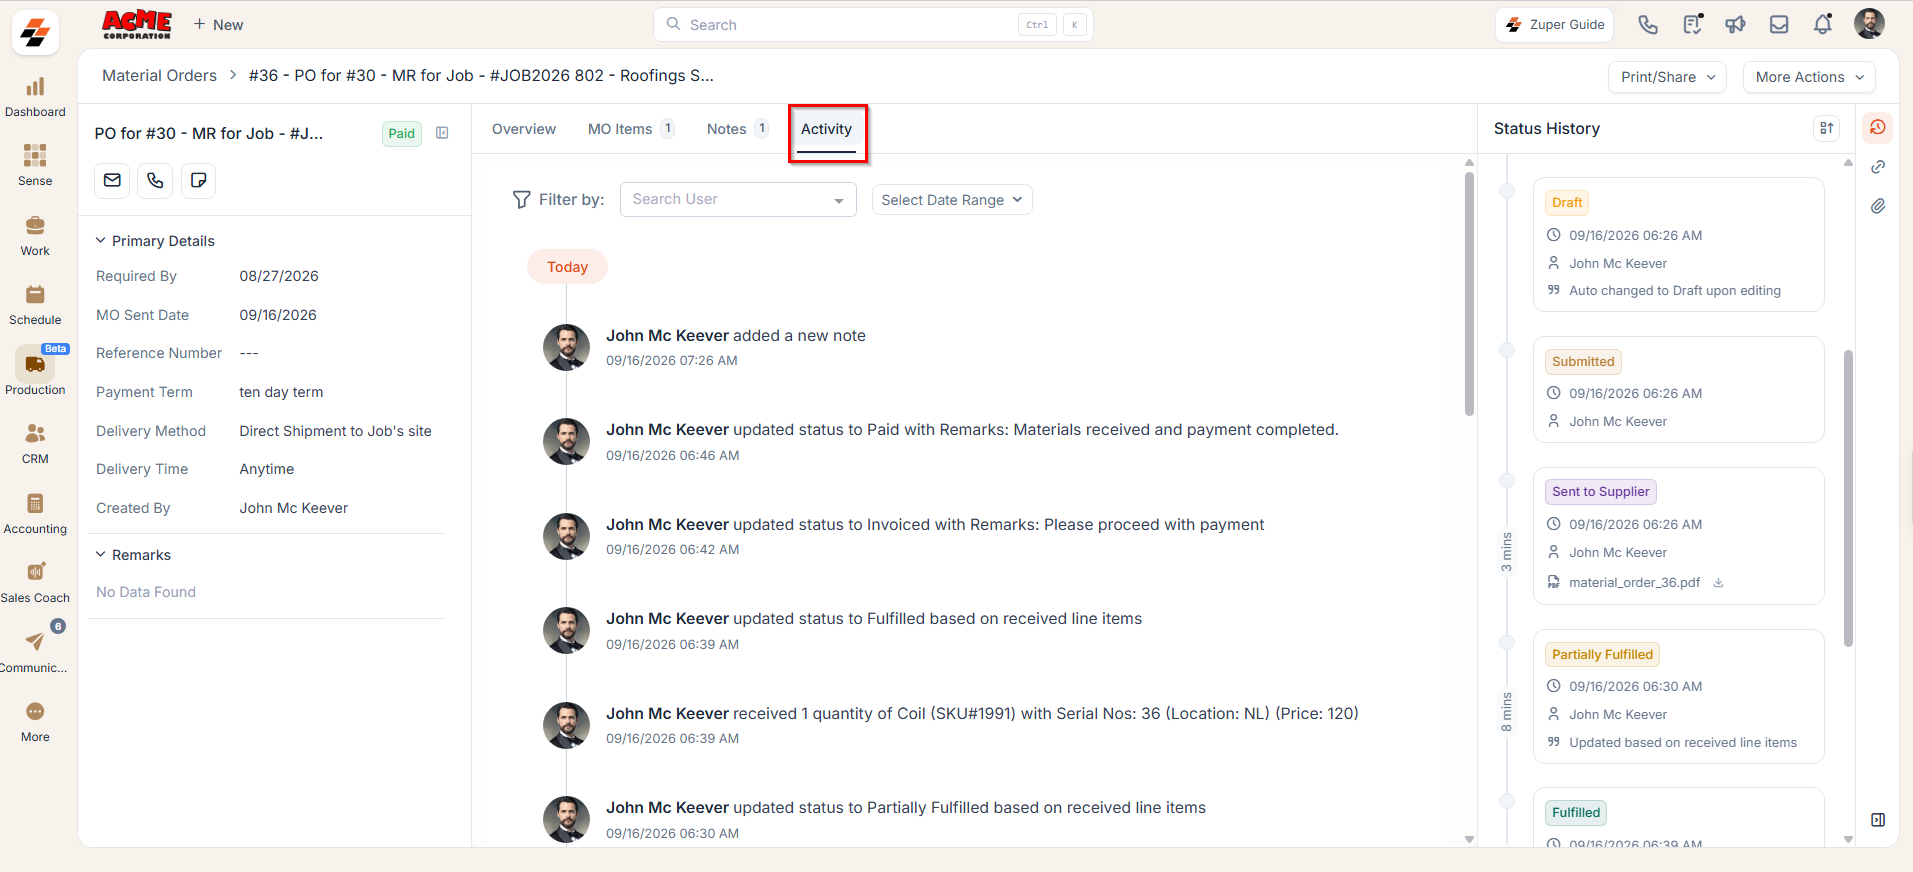The image size is (1913, 872).
Task: Download the material_order_36.pdf file
Action: (1718, 582)
